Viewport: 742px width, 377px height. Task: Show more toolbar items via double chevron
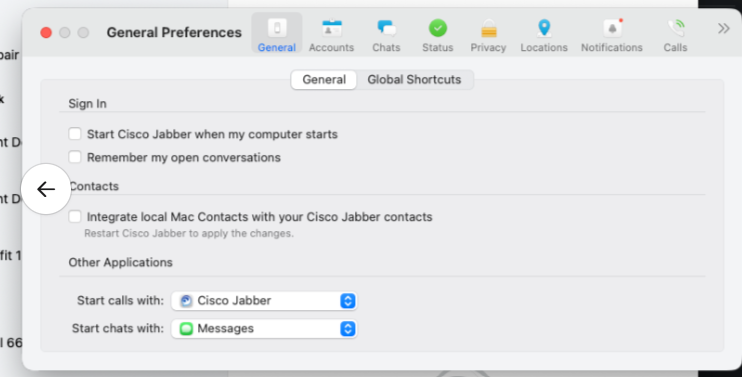724,28
